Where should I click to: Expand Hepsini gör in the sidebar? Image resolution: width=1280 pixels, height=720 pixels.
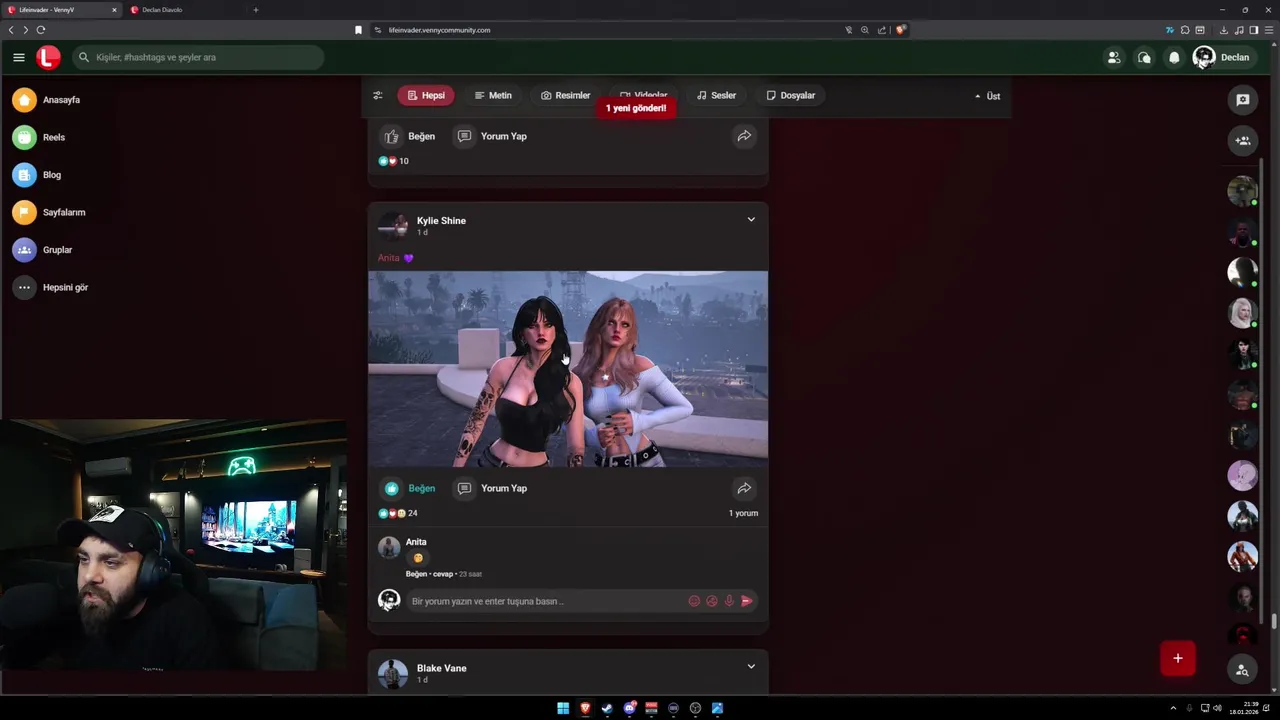click(52, 287)
